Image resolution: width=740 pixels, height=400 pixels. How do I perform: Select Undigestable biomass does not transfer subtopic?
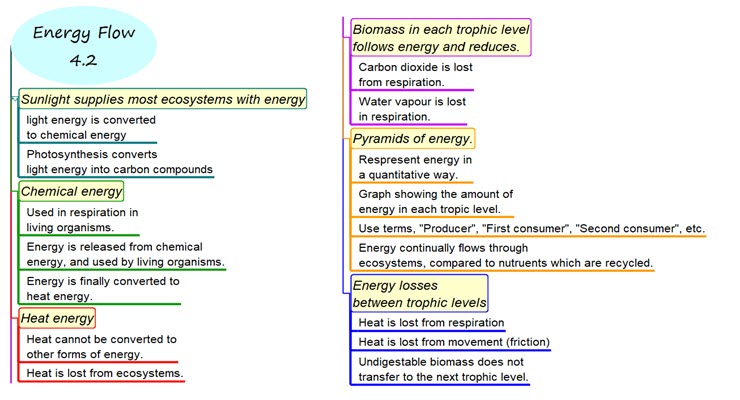point(443,369)
